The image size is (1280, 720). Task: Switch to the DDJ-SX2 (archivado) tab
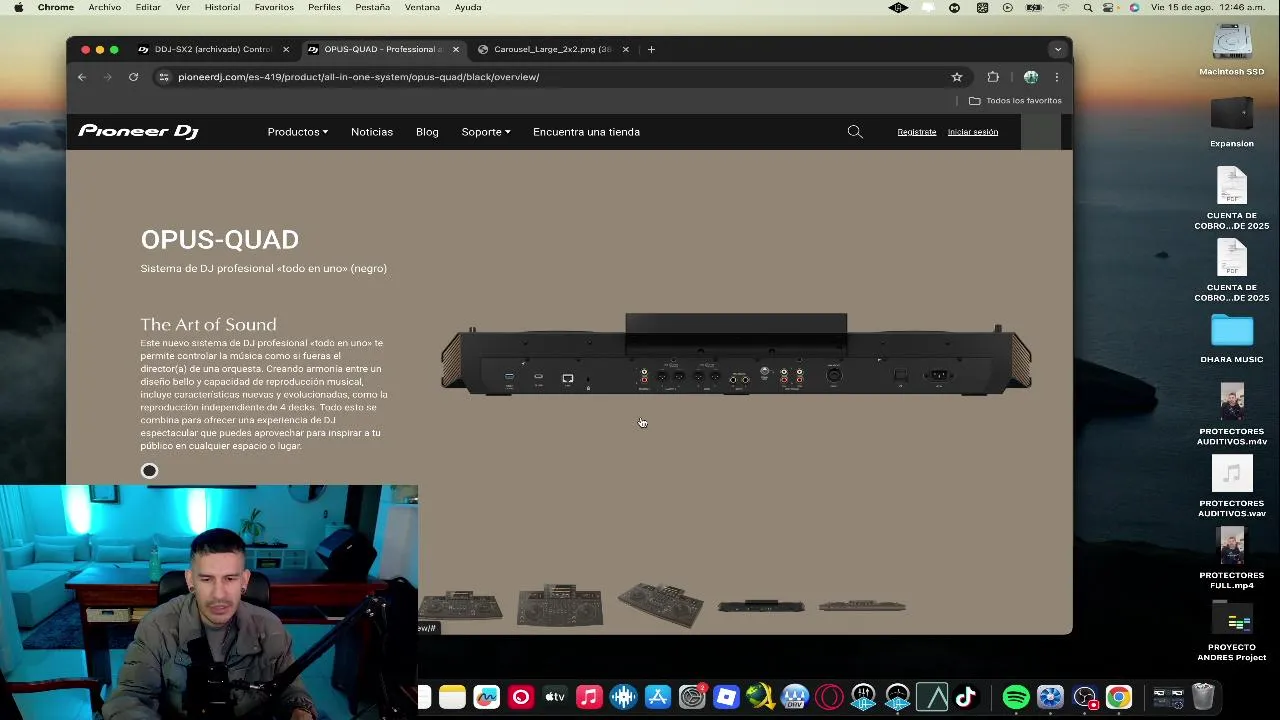click(213, 49)
